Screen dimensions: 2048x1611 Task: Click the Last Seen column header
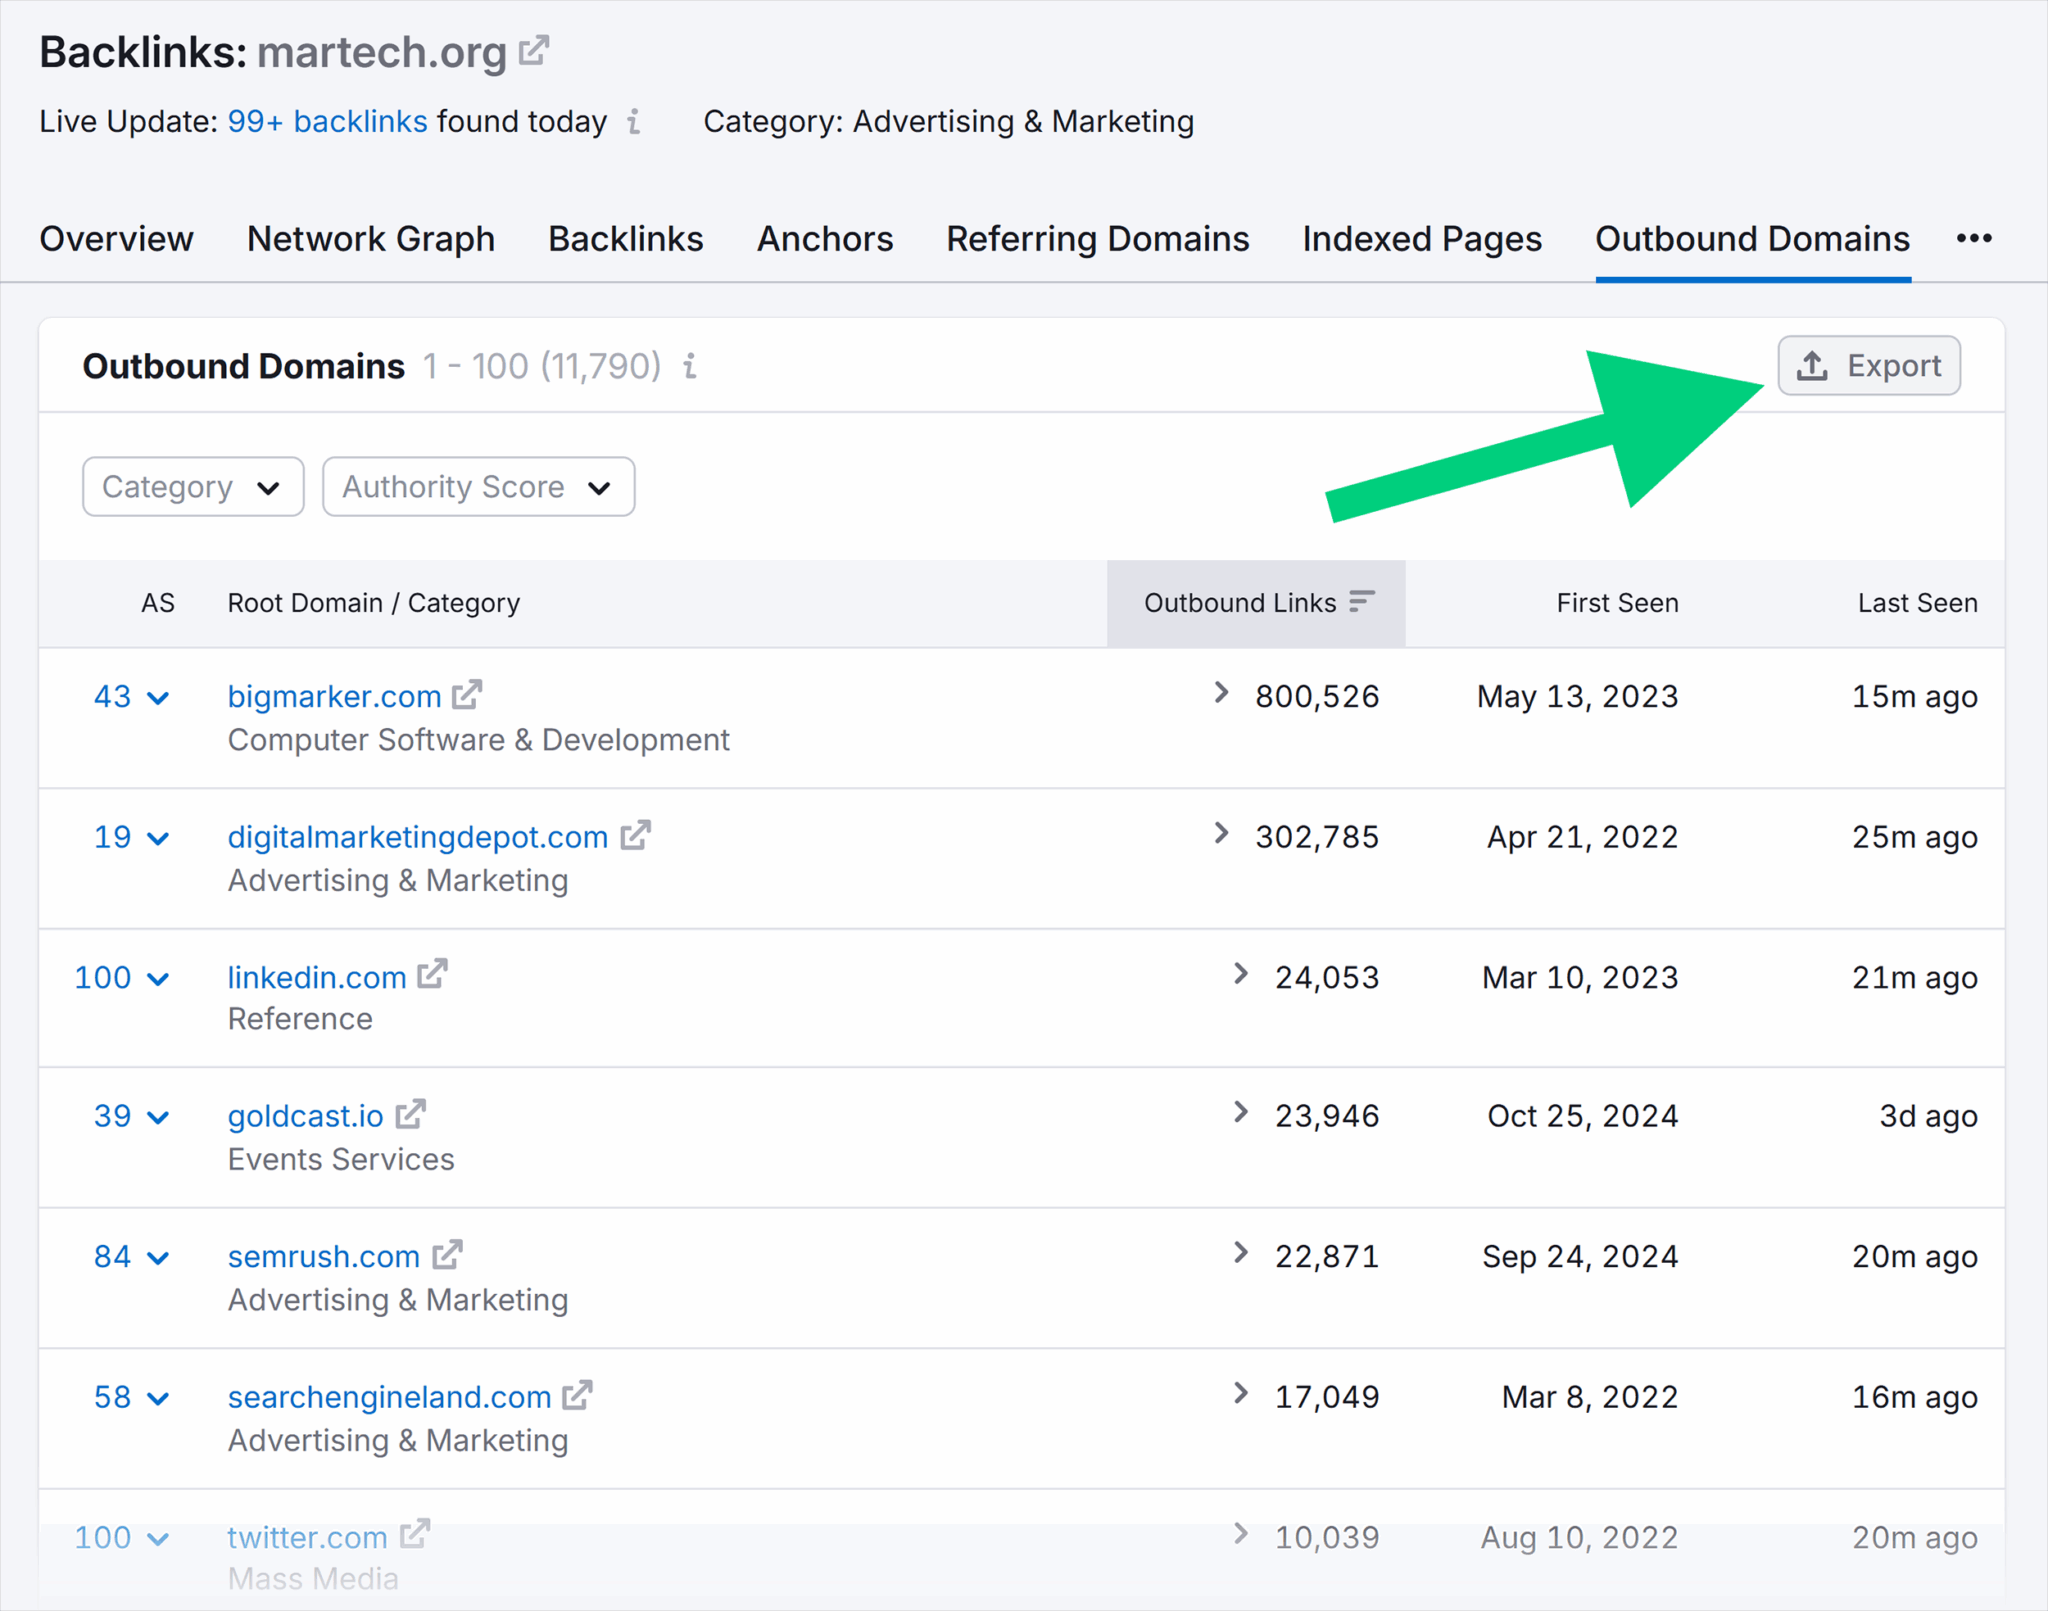click(1917, 602)
